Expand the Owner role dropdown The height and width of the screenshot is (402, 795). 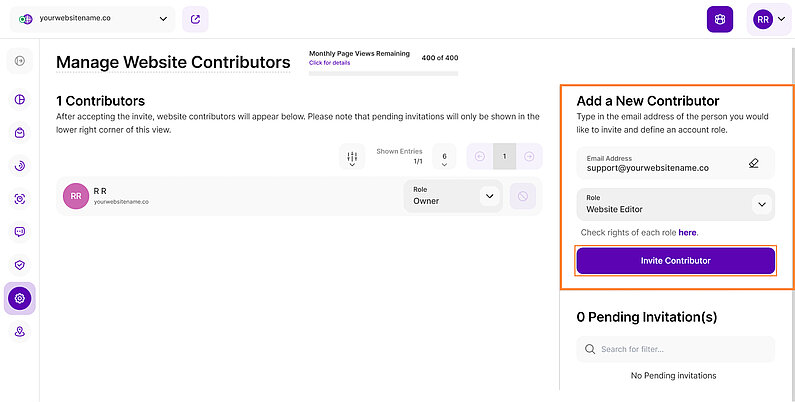488,196
